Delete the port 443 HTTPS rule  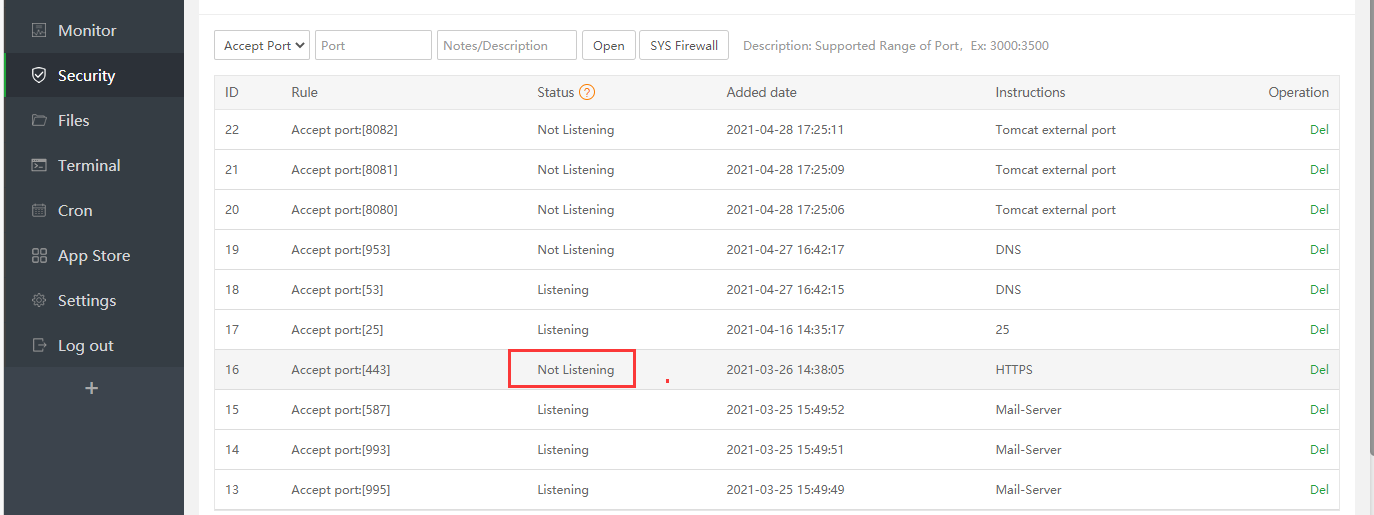point(1319,370)
